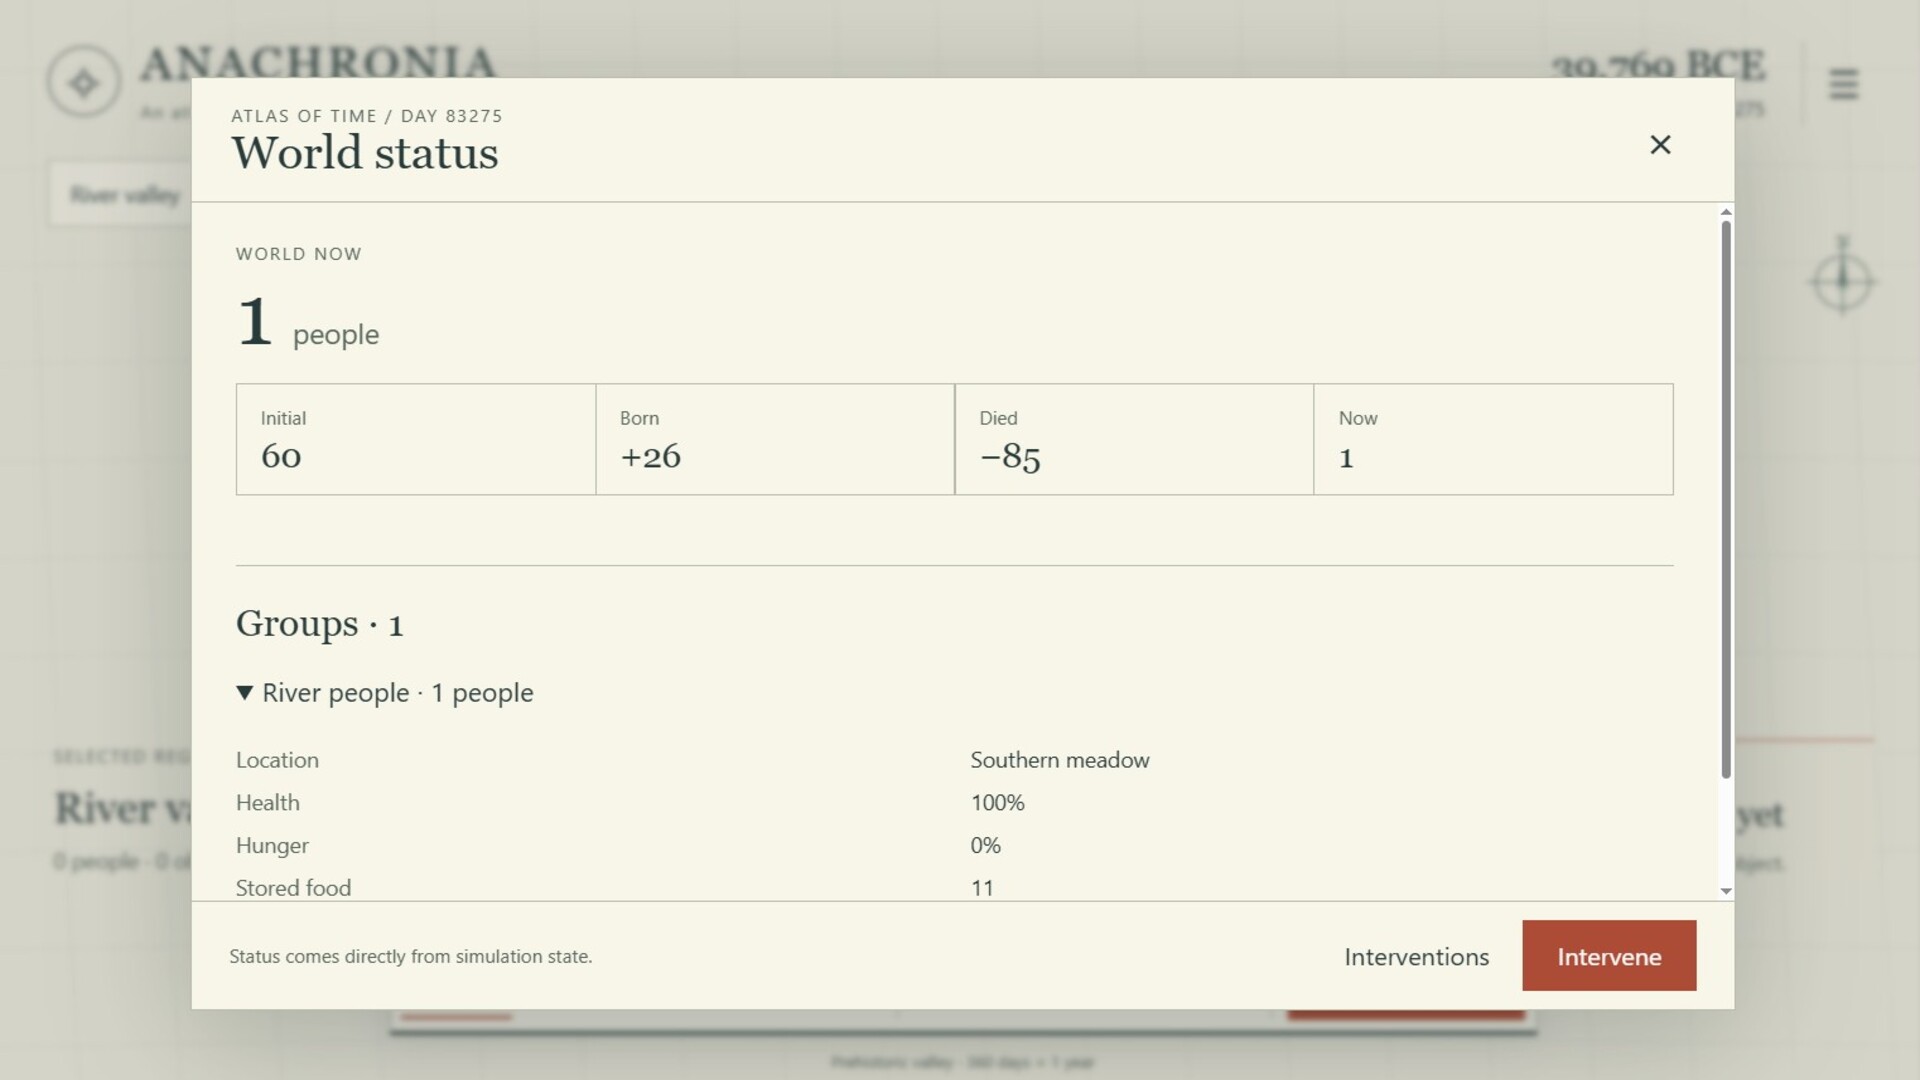
Task: Click the scrollbar up arrow
Action: [1726, 212]
